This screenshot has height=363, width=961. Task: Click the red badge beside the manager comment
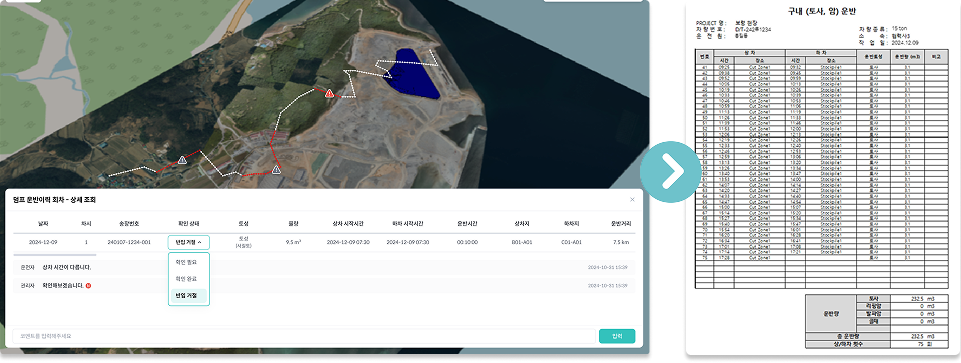89,286
